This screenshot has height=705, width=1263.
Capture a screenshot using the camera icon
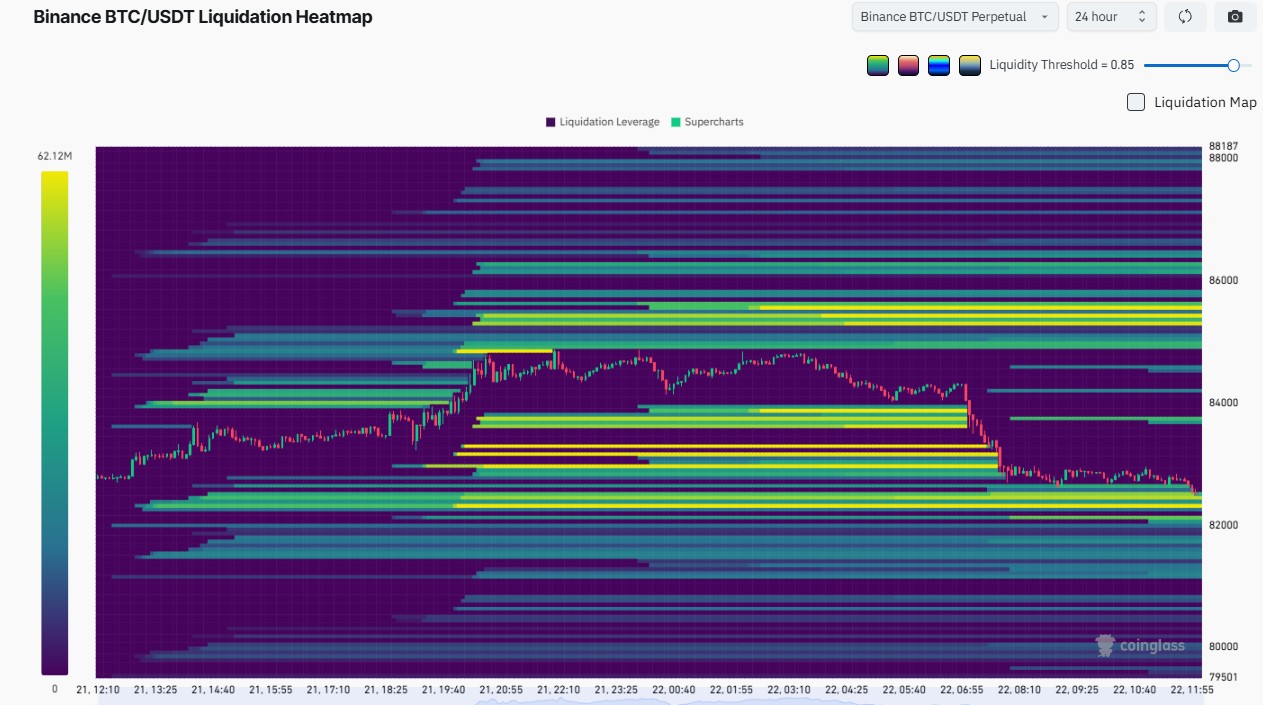click(x=1235, y=17)
